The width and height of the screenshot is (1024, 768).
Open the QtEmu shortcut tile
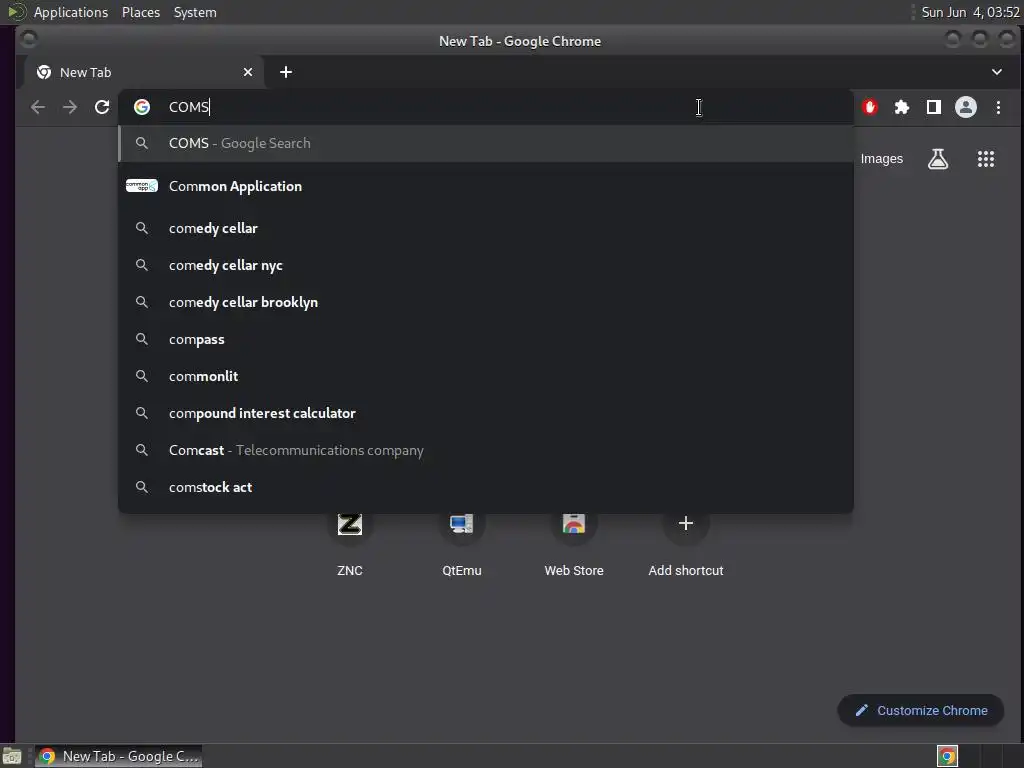pyautogui.click(x=462, y=543)
